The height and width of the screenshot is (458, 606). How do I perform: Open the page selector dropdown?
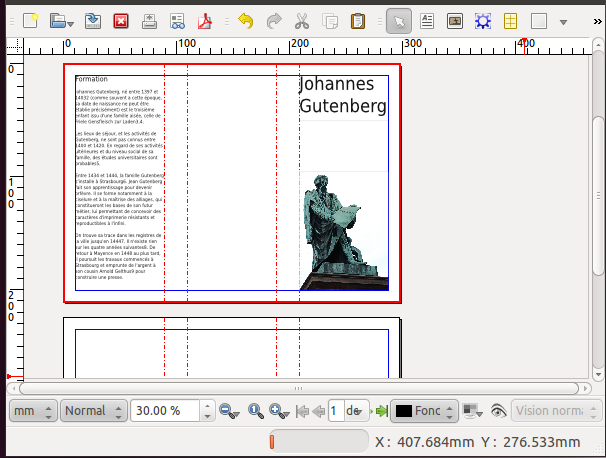[x=356, y=410]
